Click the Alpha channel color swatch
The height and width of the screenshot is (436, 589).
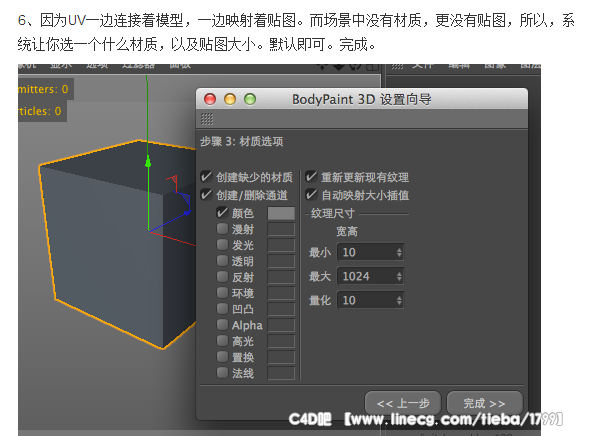[281, 325]
